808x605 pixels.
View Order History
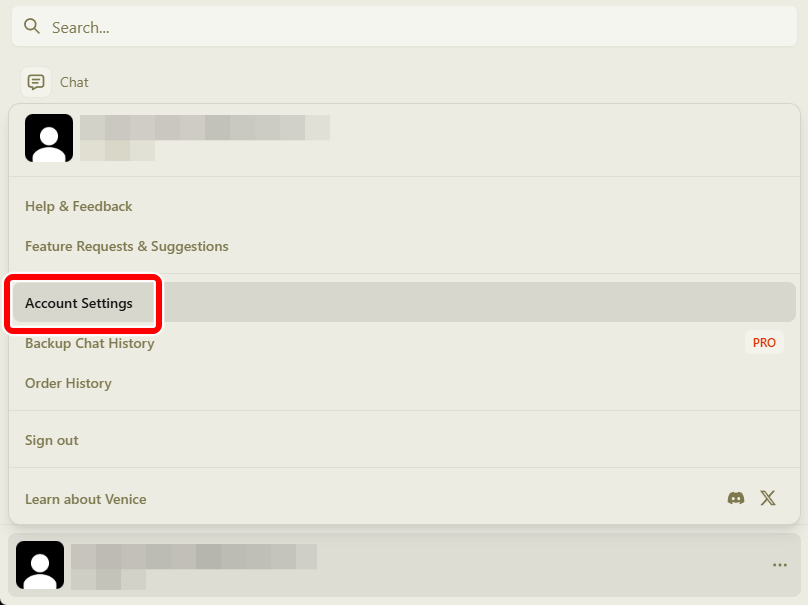pos(68,383)
